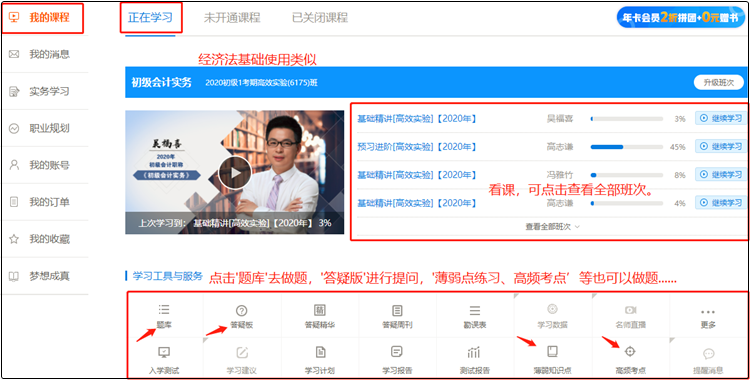Click the 上次学习到 last-studied caption on the video
The width and height of the screenshot is (750, 380).
(x=235, y=224)
